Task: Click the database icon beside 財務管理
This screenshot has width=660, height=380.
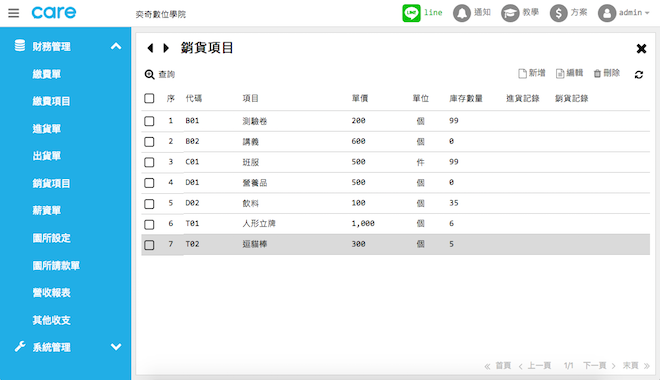Action: pyautogui.click(x=20, y=45)
